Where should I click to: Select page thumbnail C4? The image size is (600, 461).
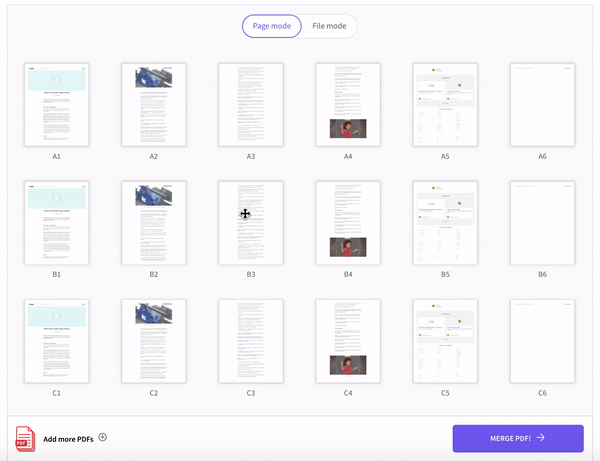[x=348, y=341]
